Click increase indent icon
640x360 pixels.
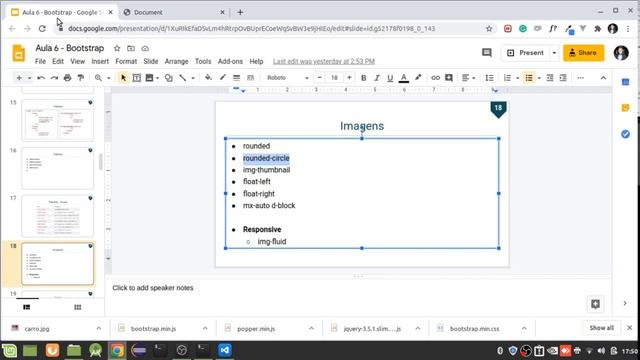point(563,78)
